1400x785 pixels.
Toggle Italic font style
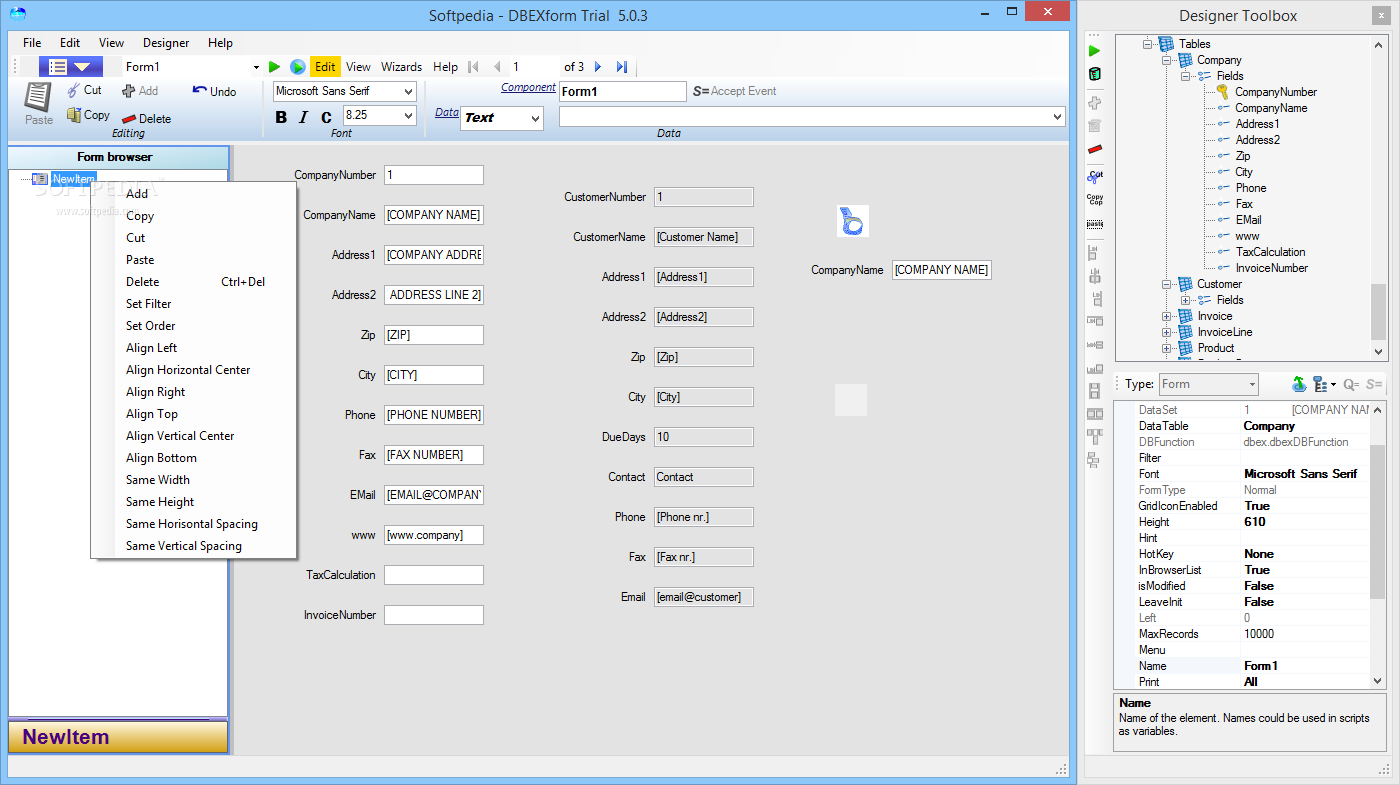pyautogui.click(x=304, y=117)
